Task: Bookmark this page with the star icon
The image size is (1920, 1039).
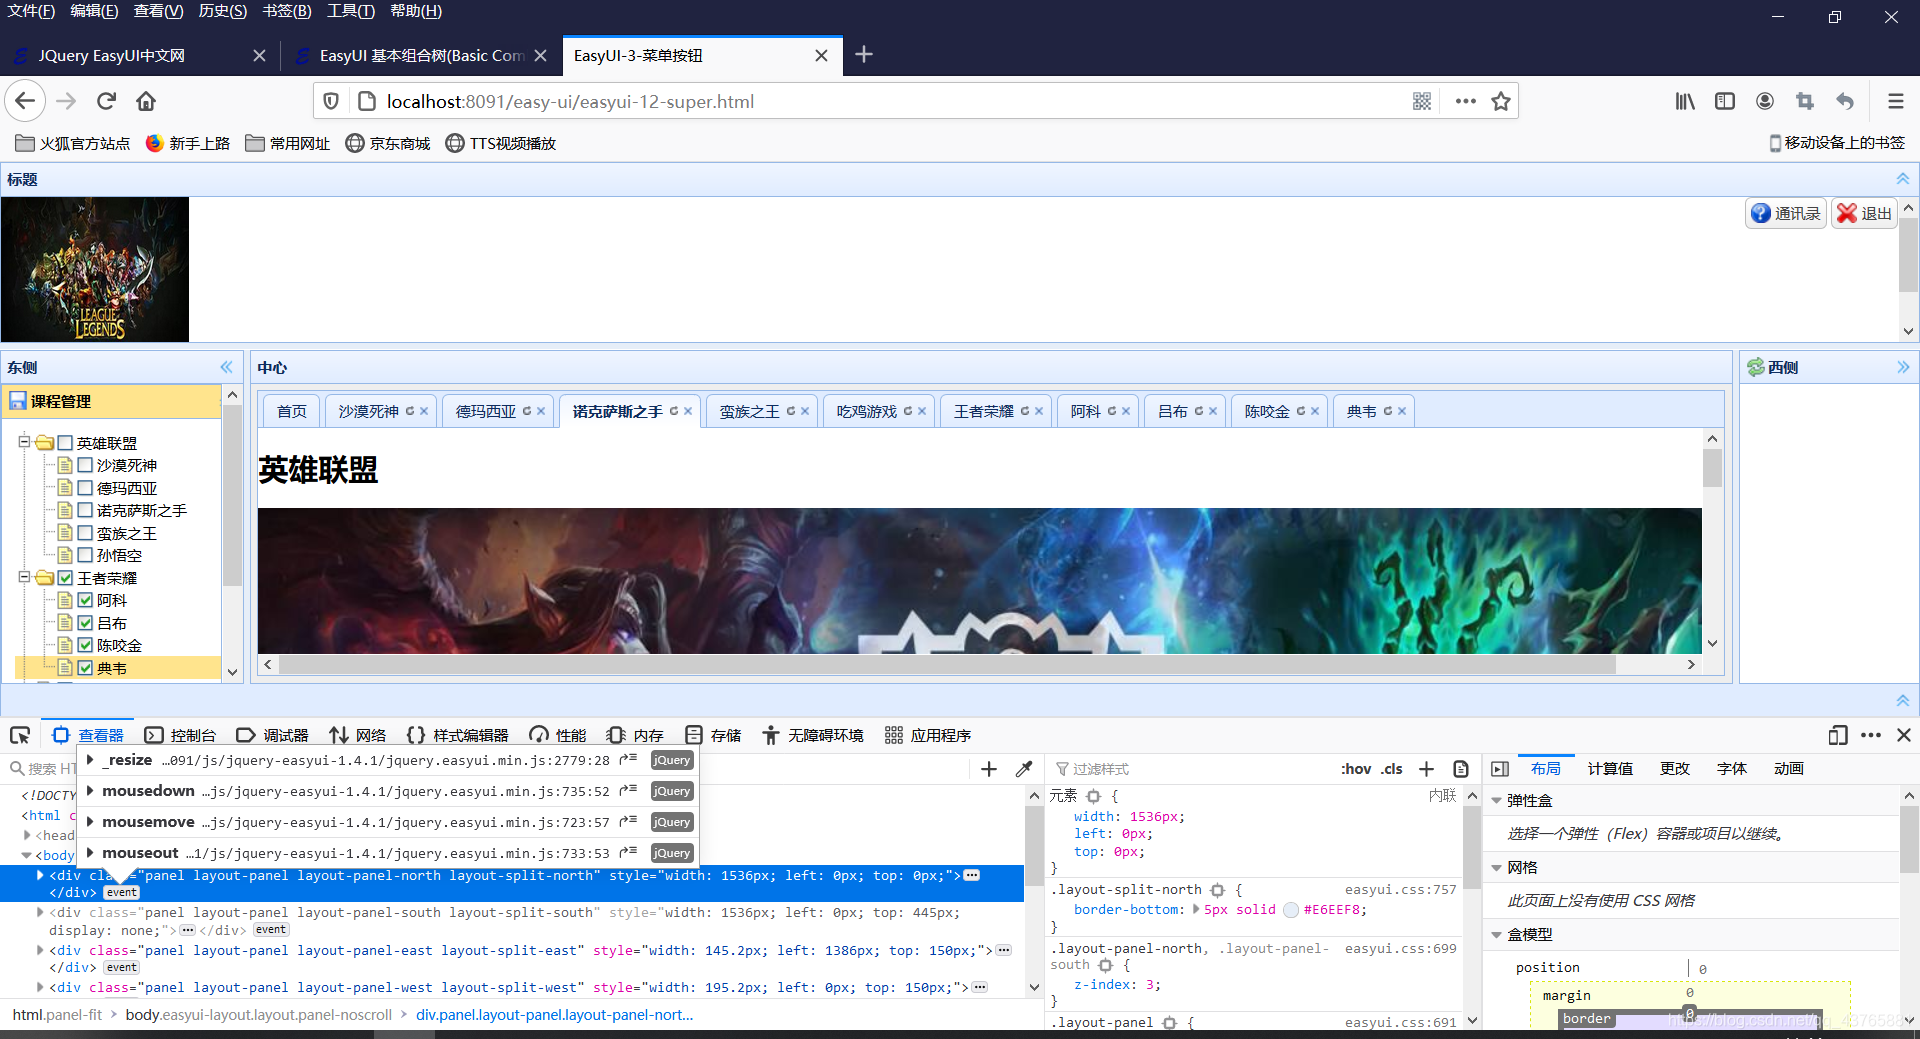Action: coord(1500,101)
